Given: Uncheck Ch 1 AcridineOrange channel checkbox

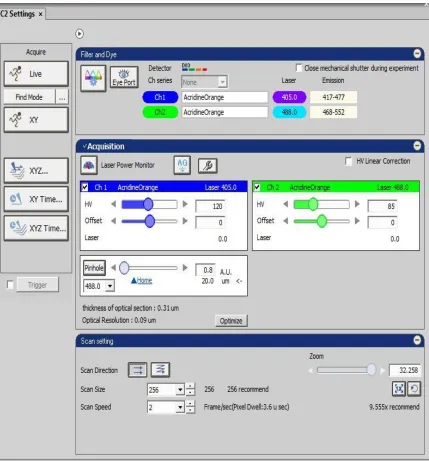Looking at the screenshot, I should [x=85, y=187].
